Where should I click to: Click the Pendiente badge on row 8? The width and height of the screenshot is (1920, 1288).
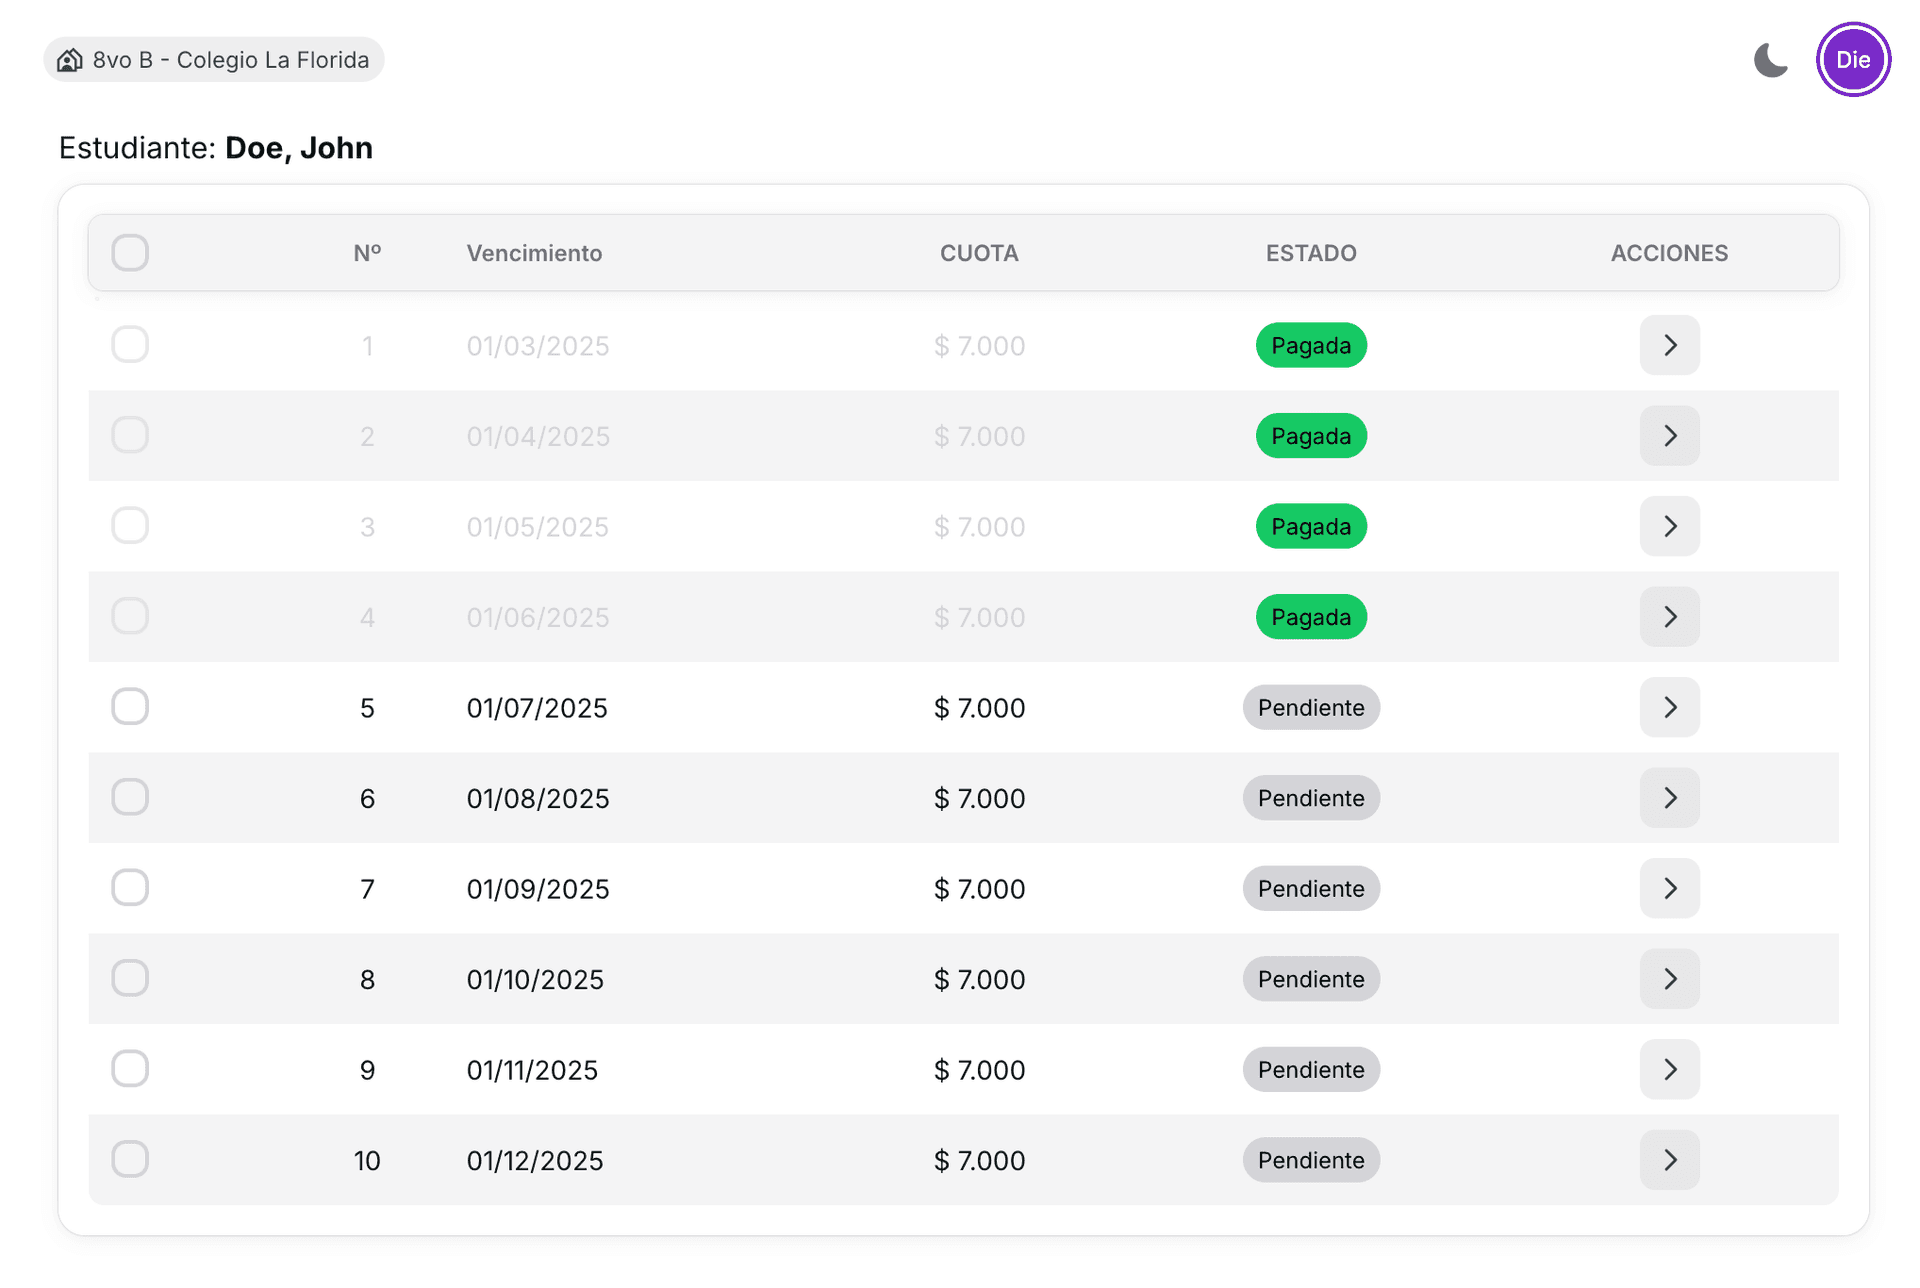tap(1311, 979)
